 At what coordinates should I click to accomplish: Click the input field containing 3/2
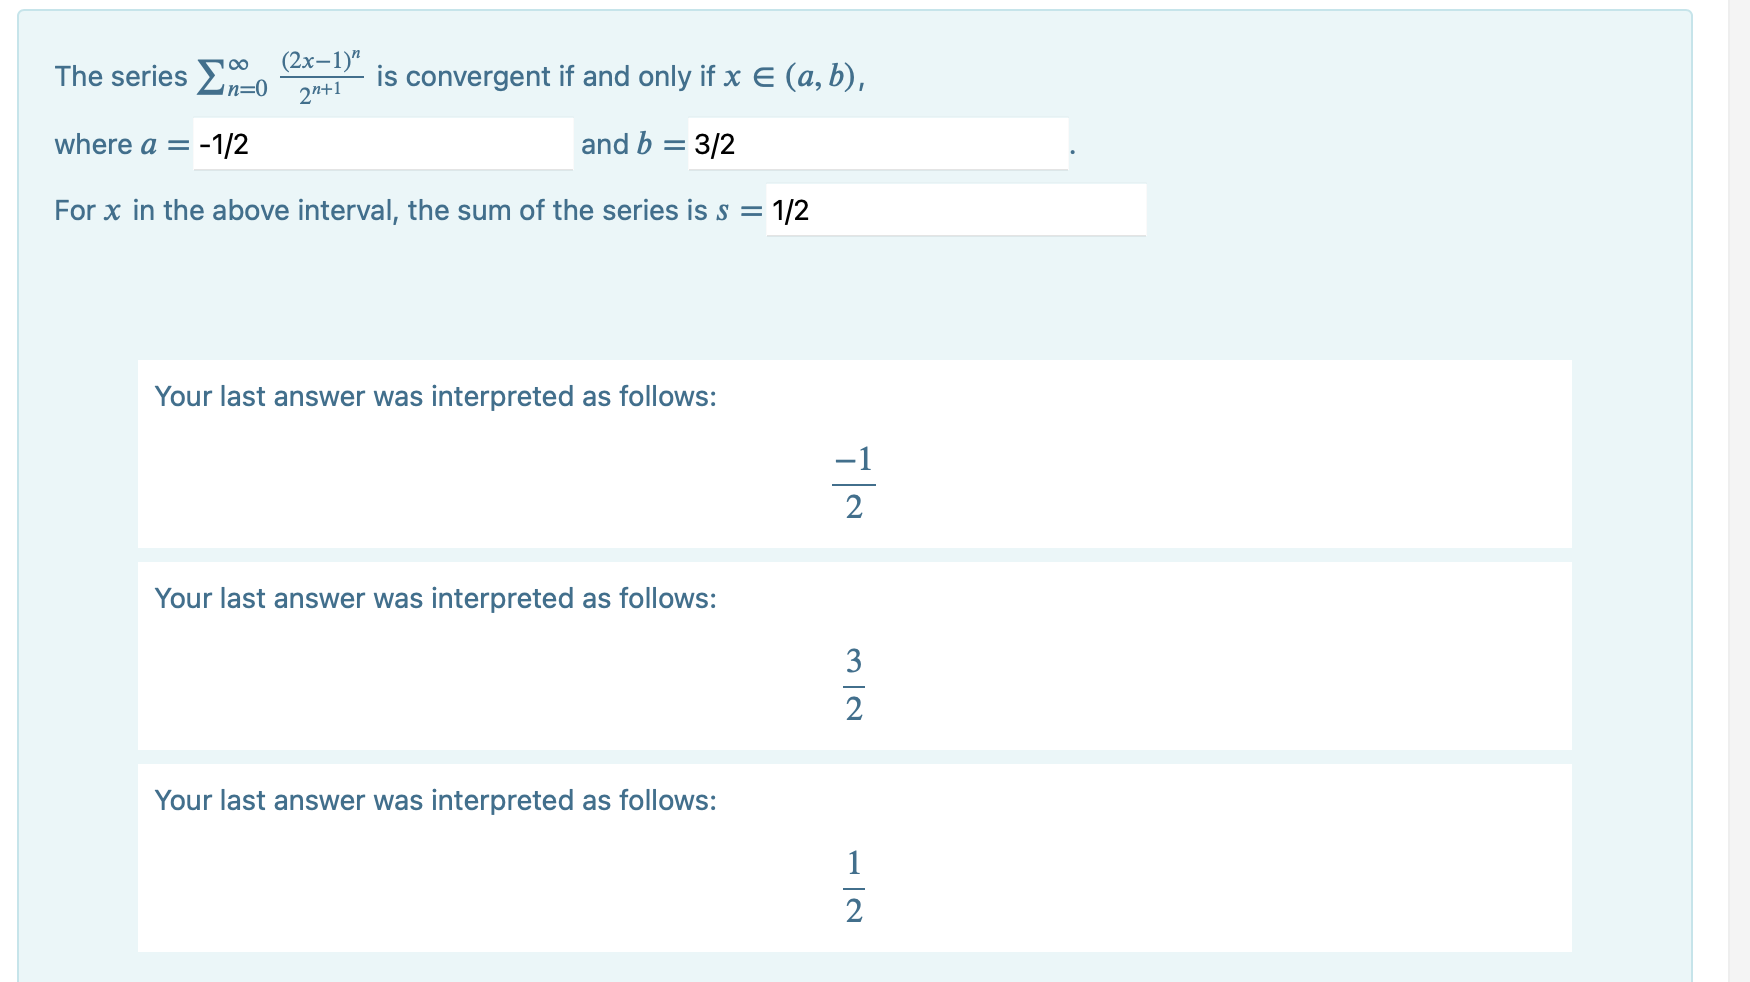(880, 146)
